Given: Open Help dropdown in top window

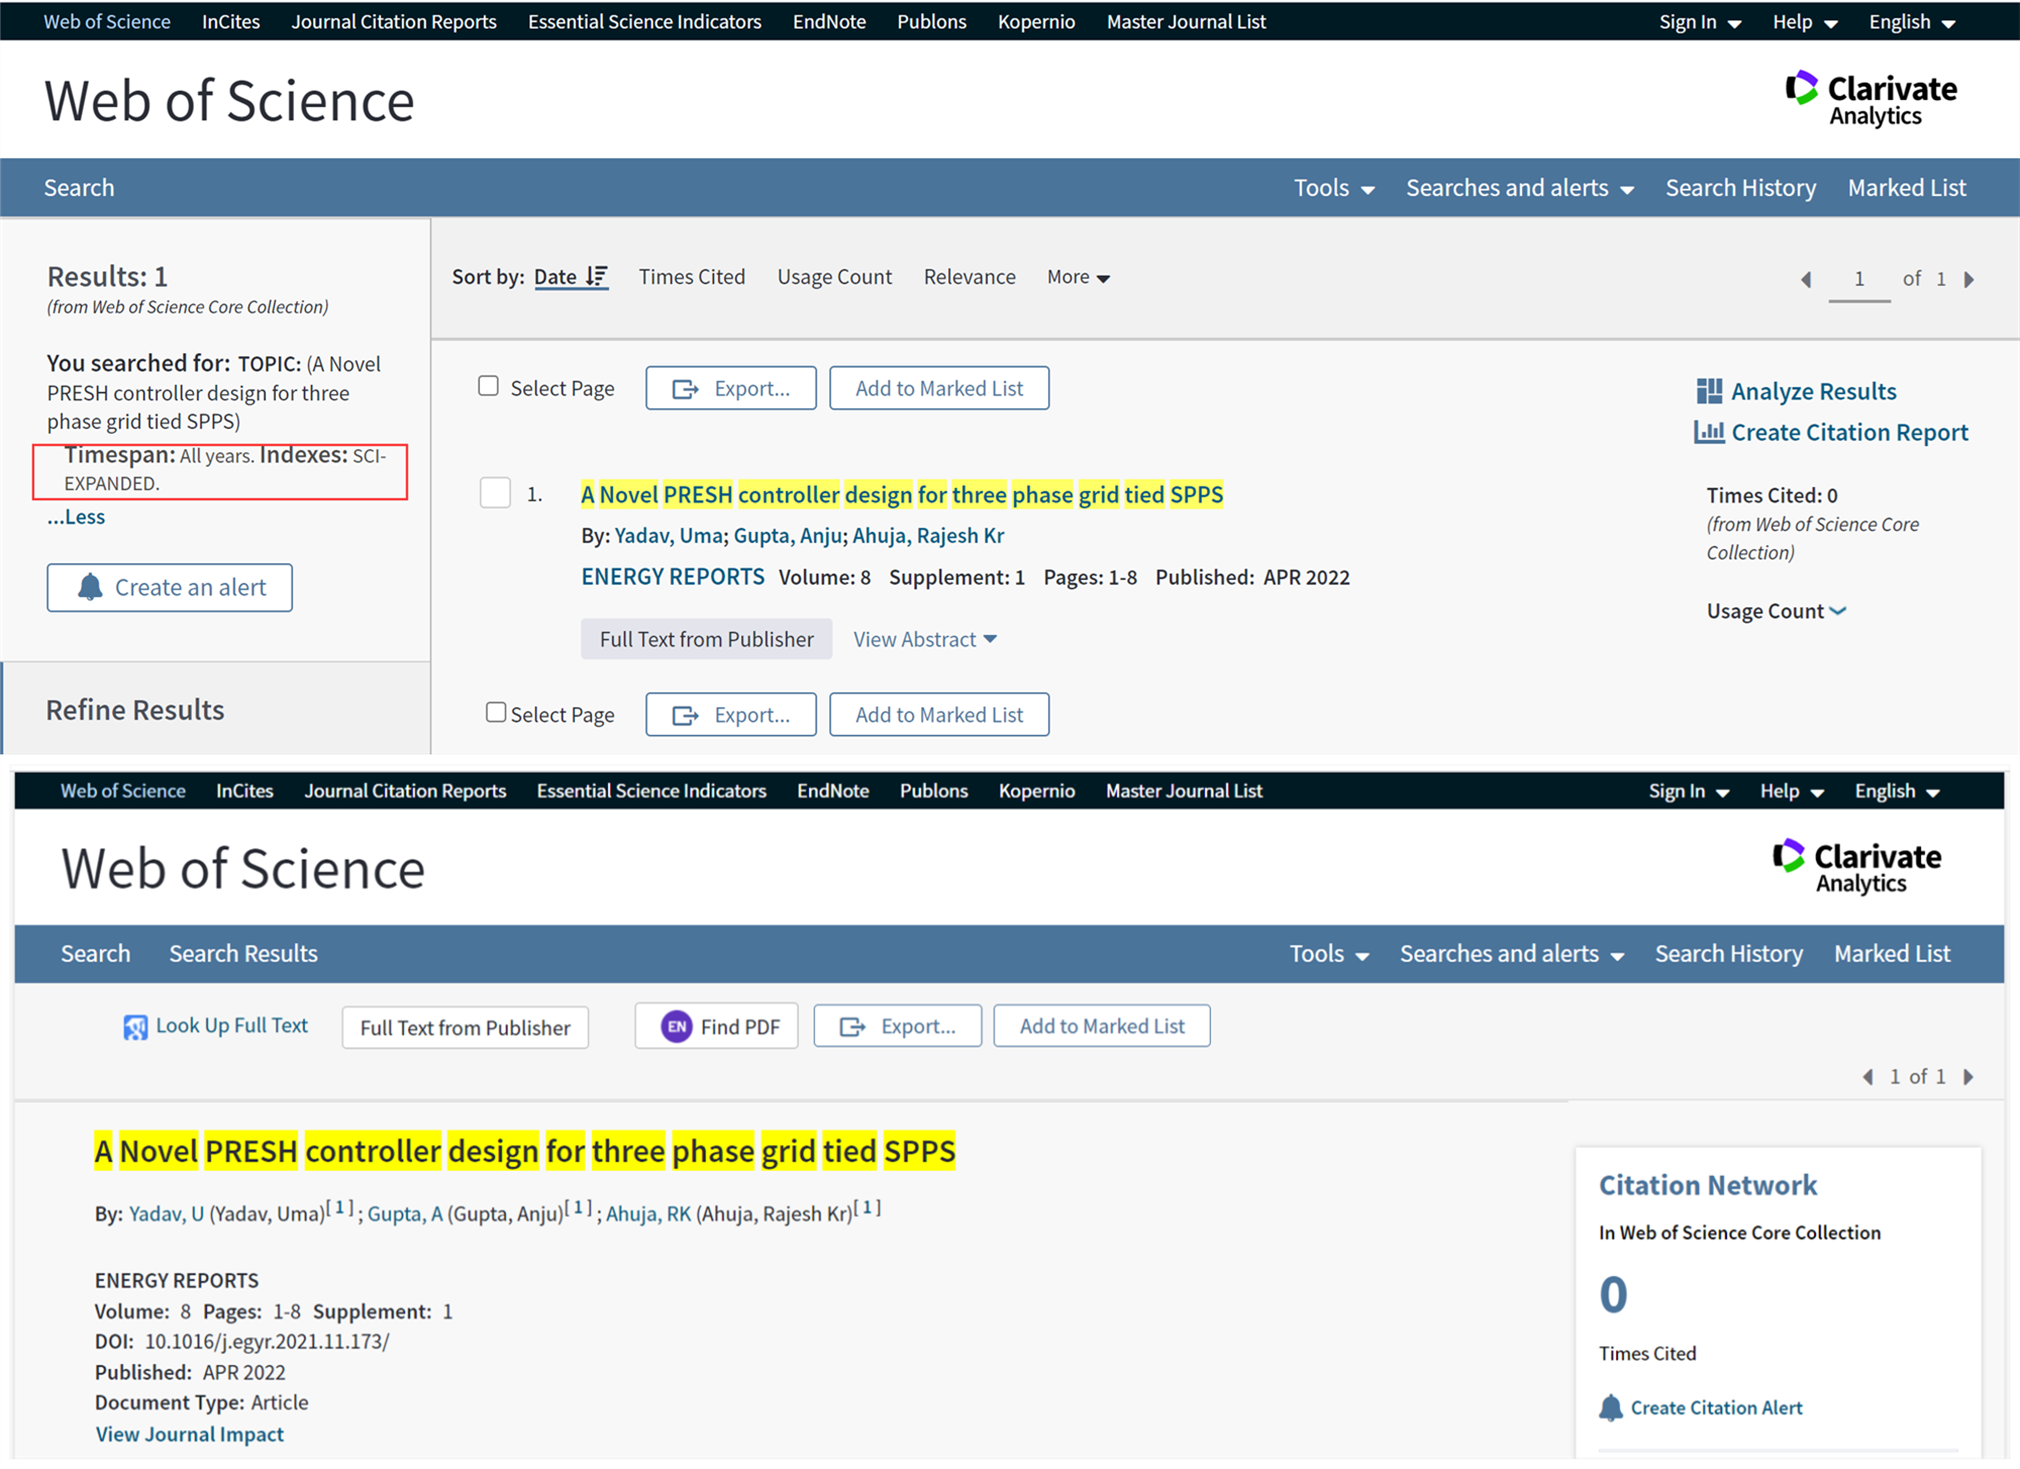Looking at the screenshot, I should [x=1805, y=22].
